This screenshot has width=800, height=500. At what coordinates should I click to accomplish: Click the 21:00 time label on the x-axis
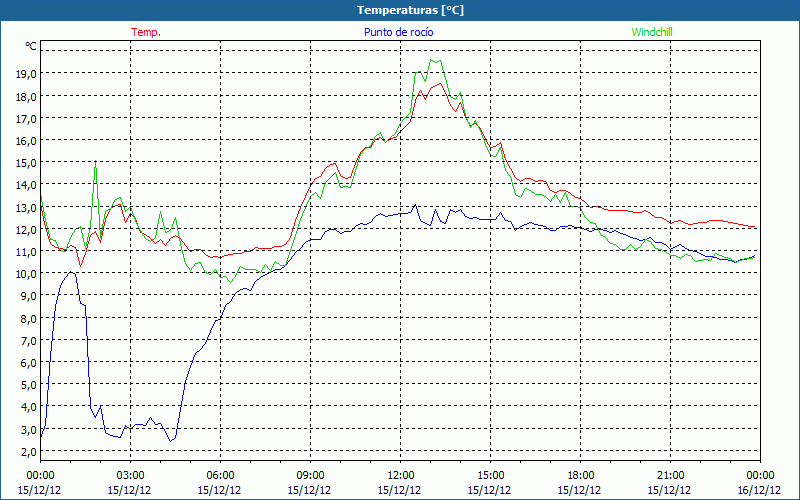pyautogui.click(x=670, y=476)
